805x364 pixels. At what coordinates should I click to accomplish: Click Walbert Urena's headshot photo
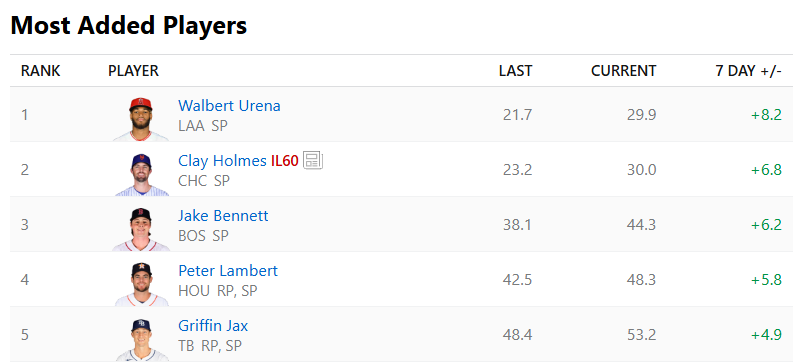click(141, 119)
